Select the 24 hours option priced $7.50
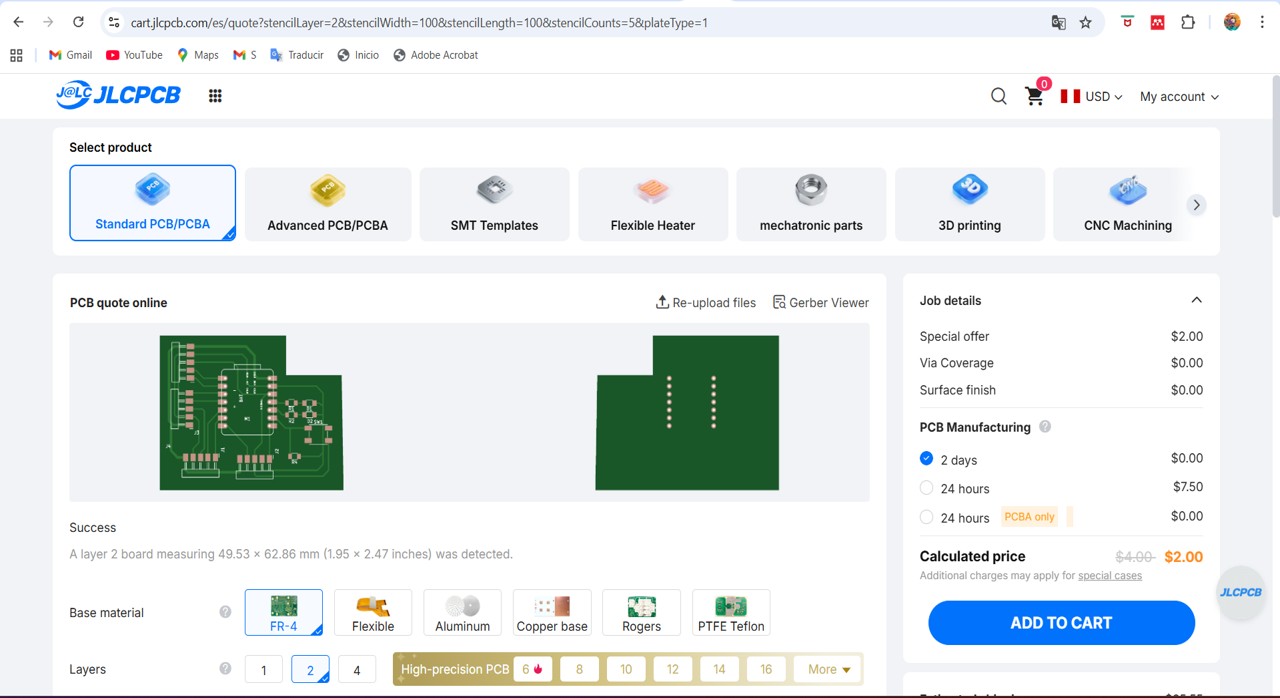This screenshot has width=1280, height=698. click(926, 488)
